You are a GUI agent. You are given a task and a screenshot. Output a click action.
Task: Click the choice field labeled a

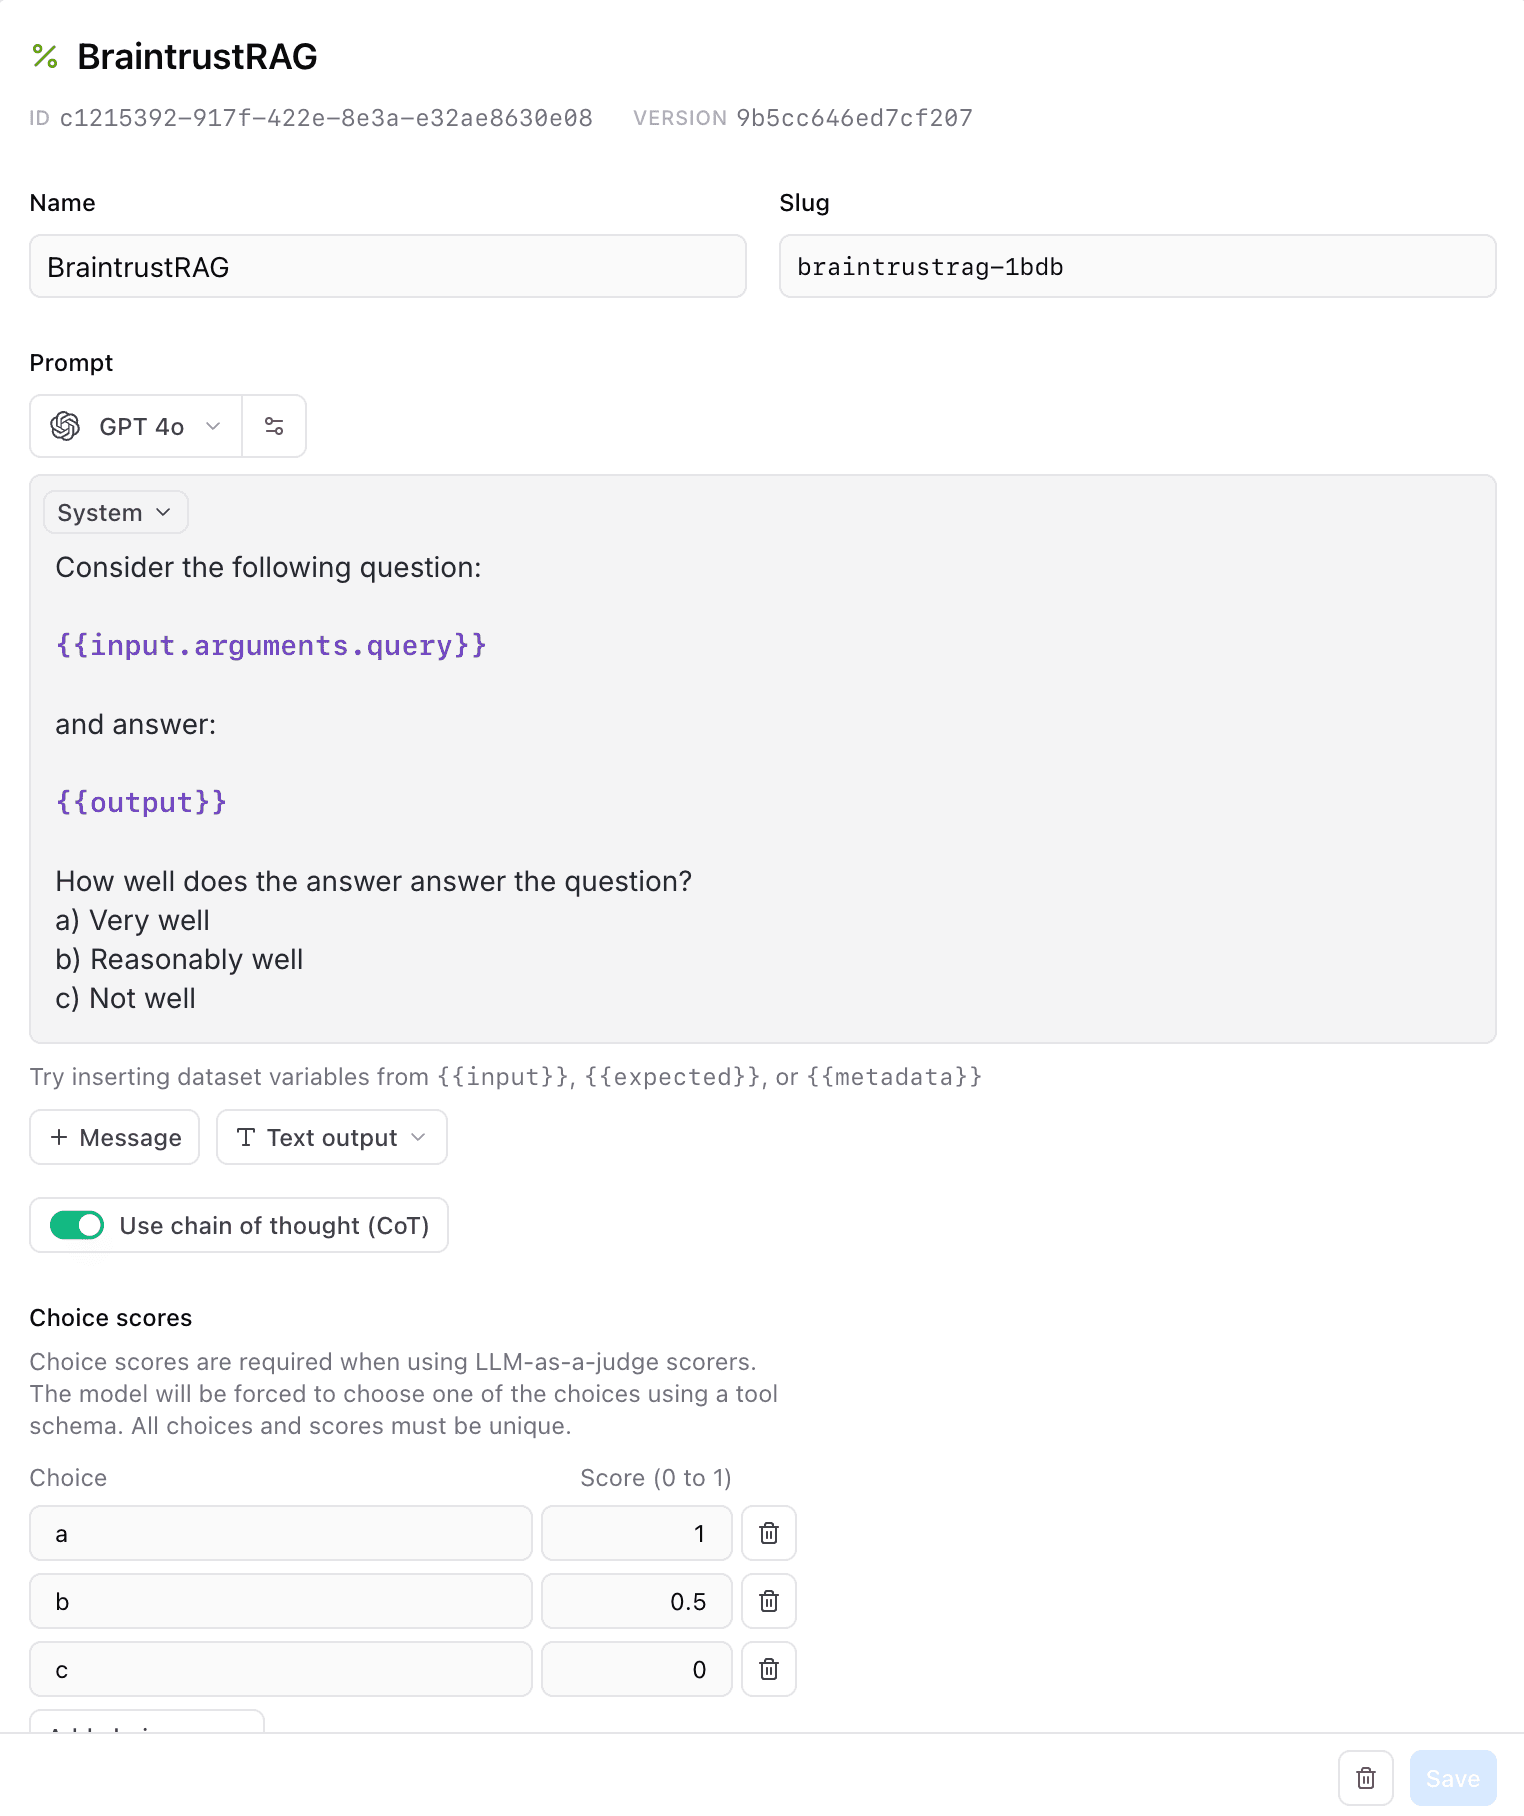point(281,1533)
